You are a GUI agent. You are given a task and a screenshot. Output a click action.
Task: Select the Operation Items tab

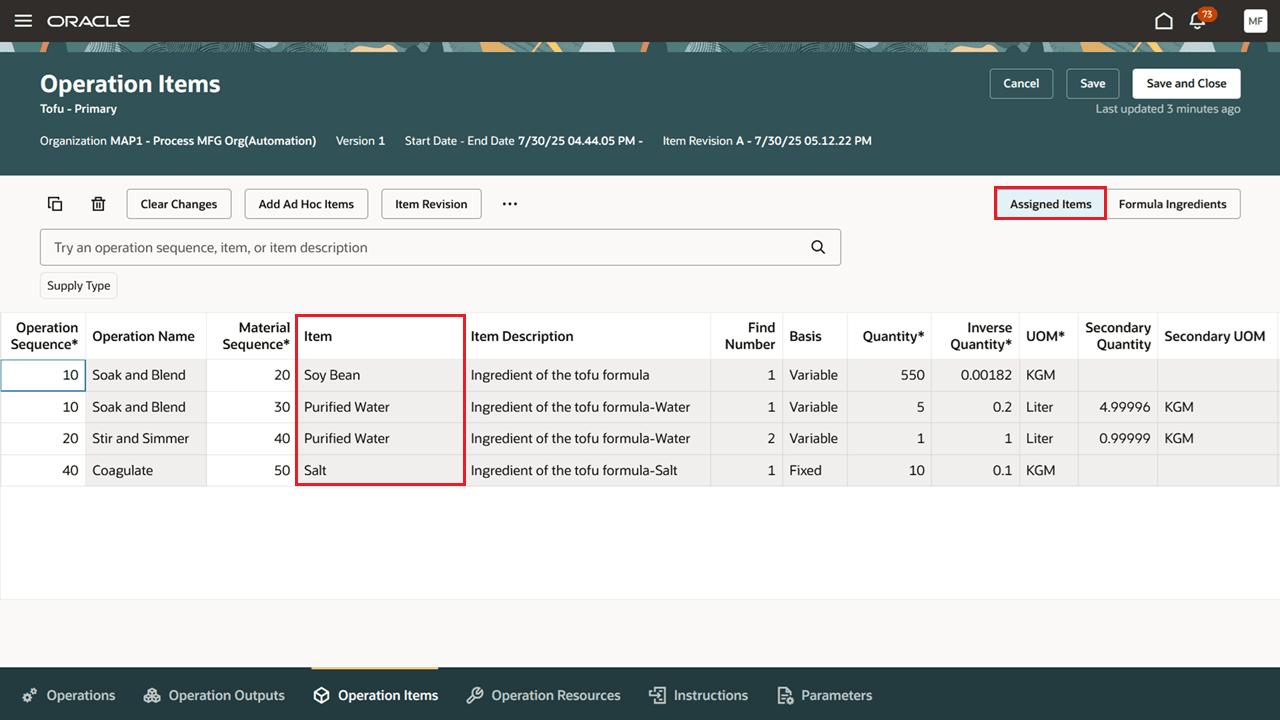coord(375,695)
